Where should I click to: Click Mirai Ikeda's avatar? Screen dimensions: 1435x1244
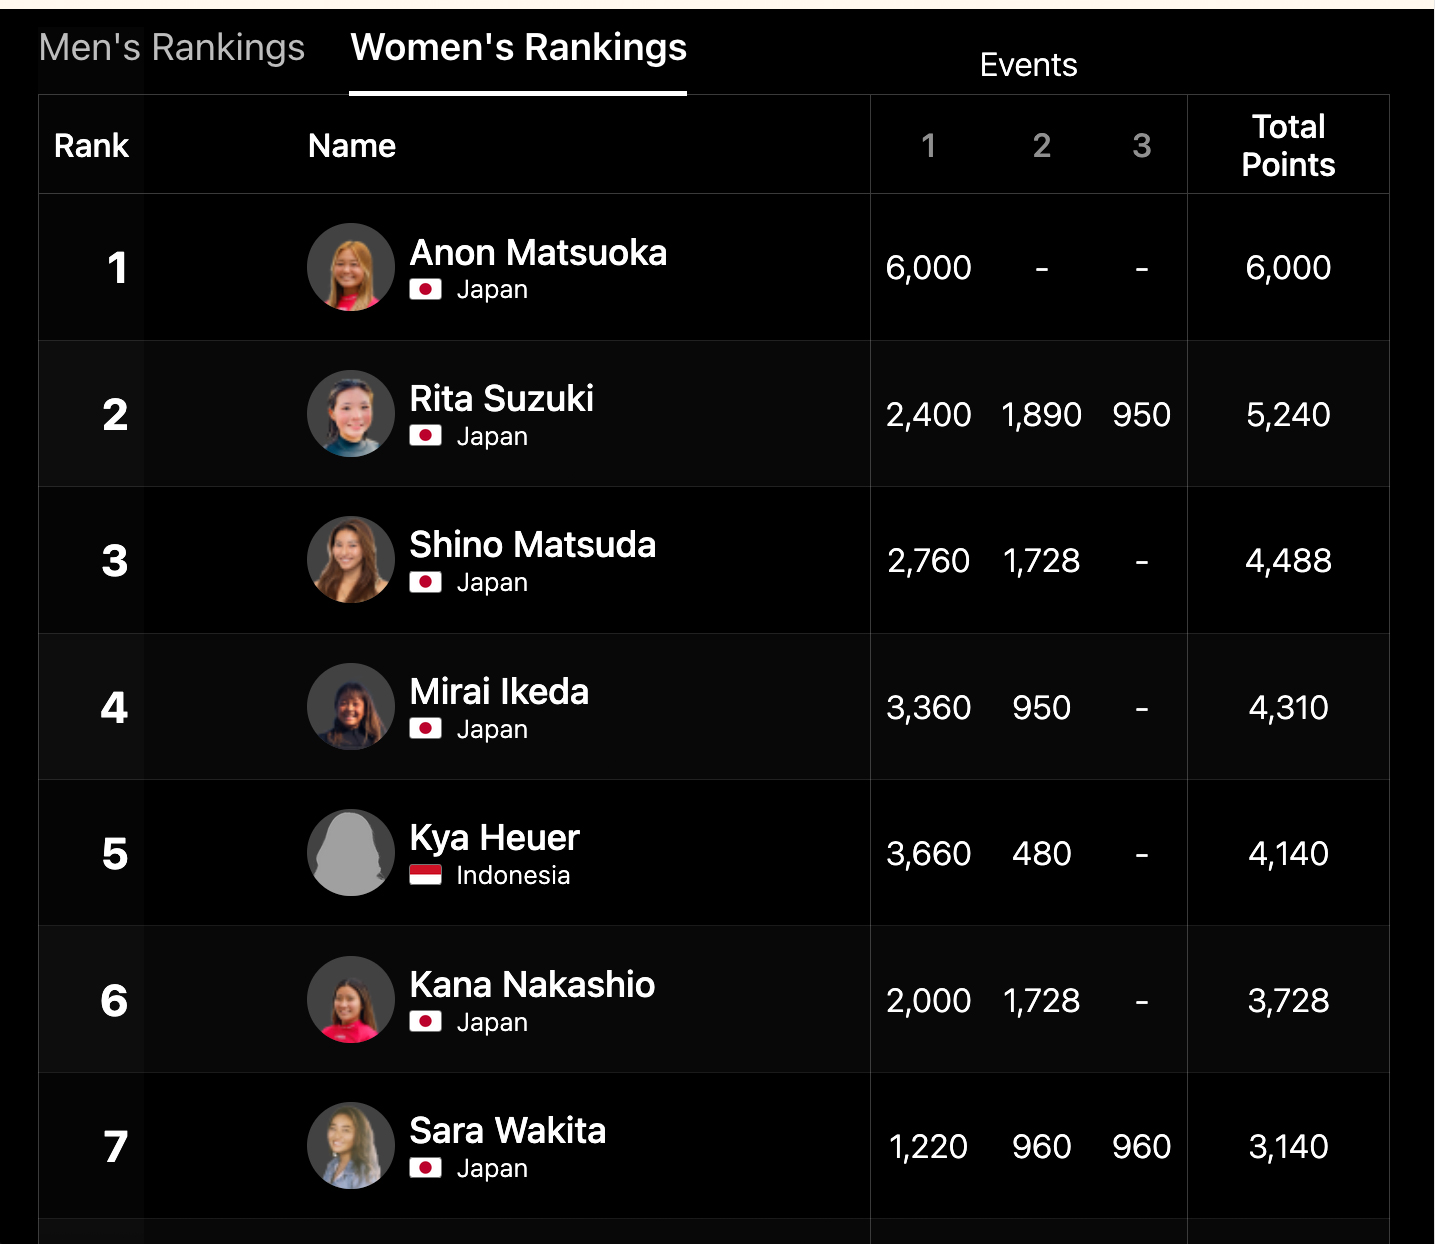(351, 707)
